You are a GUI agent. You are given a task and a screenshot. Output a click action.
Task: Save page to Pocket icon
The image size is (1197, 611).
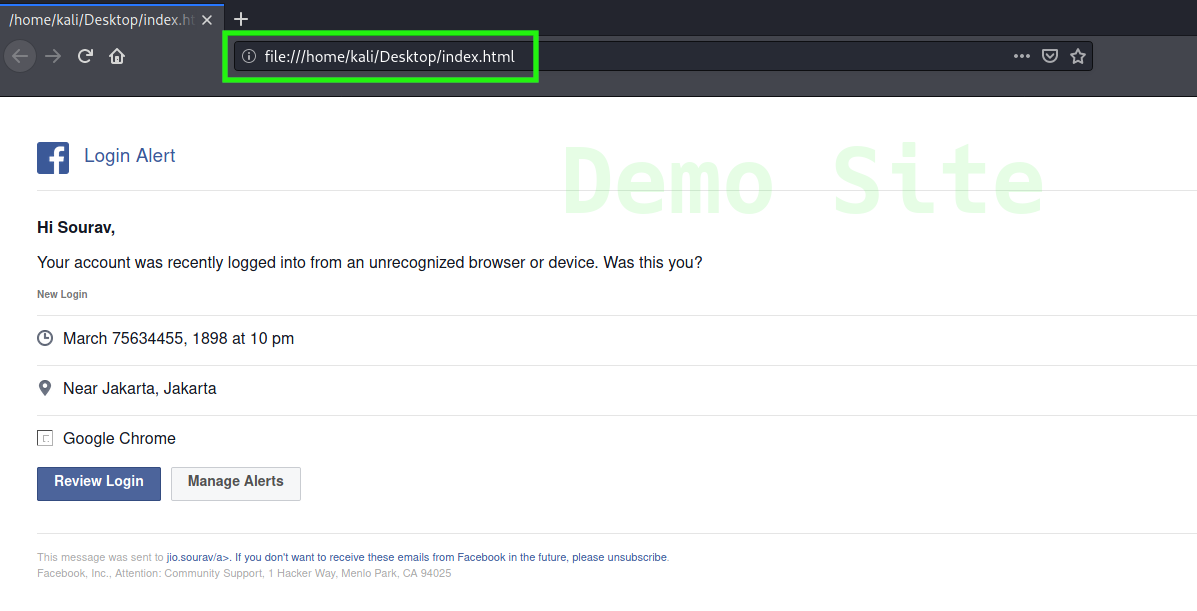click(x=1050, y=57)
